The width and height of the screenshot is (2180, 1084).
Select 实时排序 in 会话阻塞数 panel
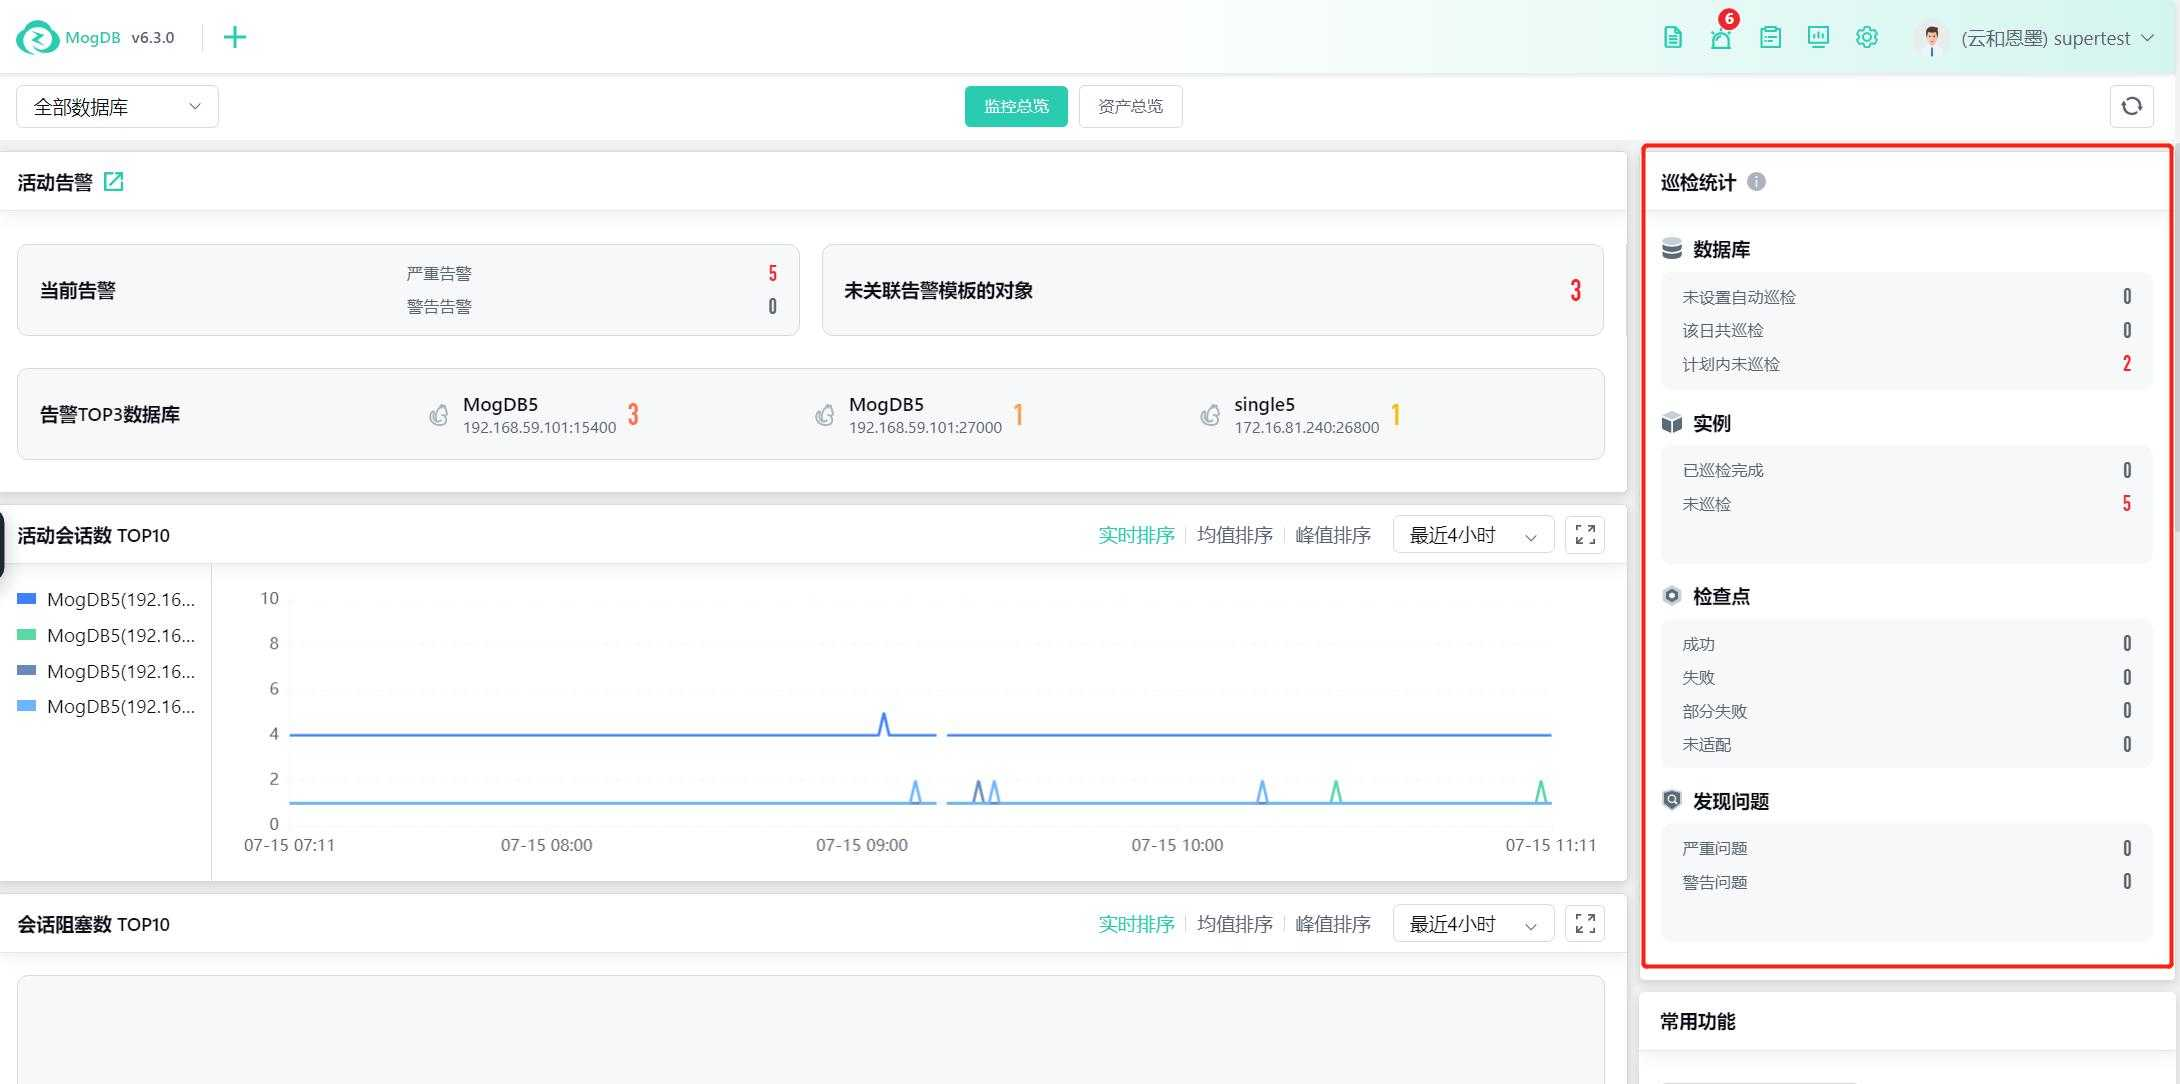click(x=1136, y=924)
